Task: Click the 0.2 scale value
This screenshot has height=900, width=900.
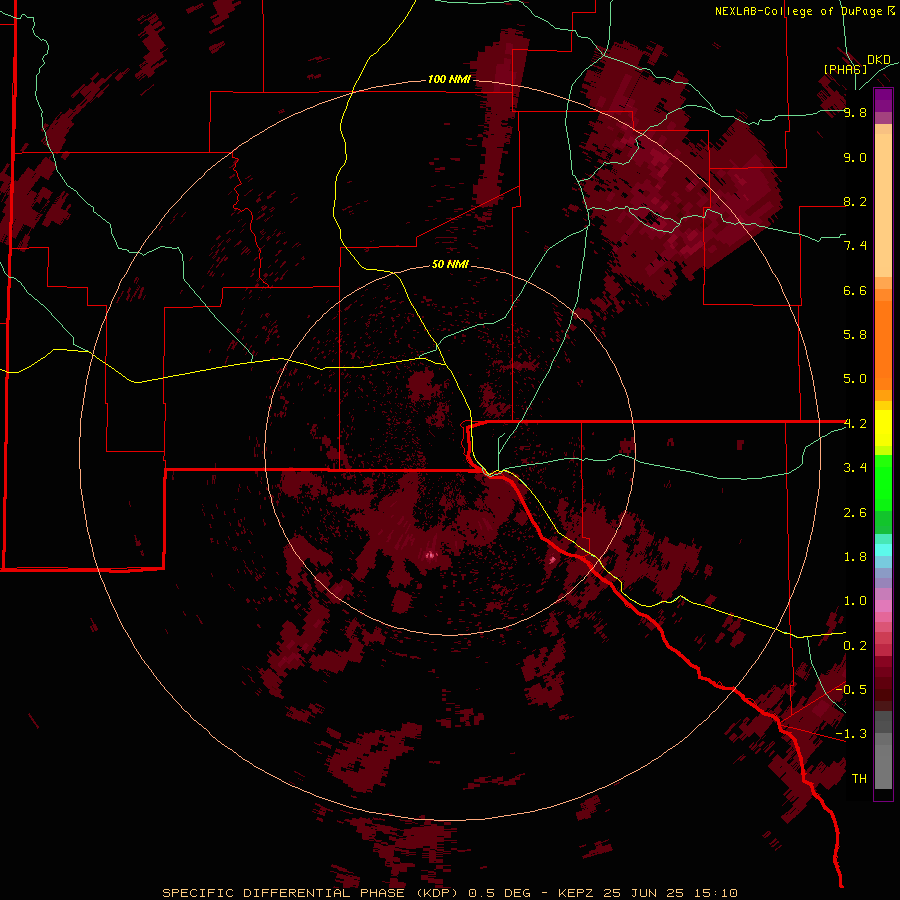Action: (855, 646)
